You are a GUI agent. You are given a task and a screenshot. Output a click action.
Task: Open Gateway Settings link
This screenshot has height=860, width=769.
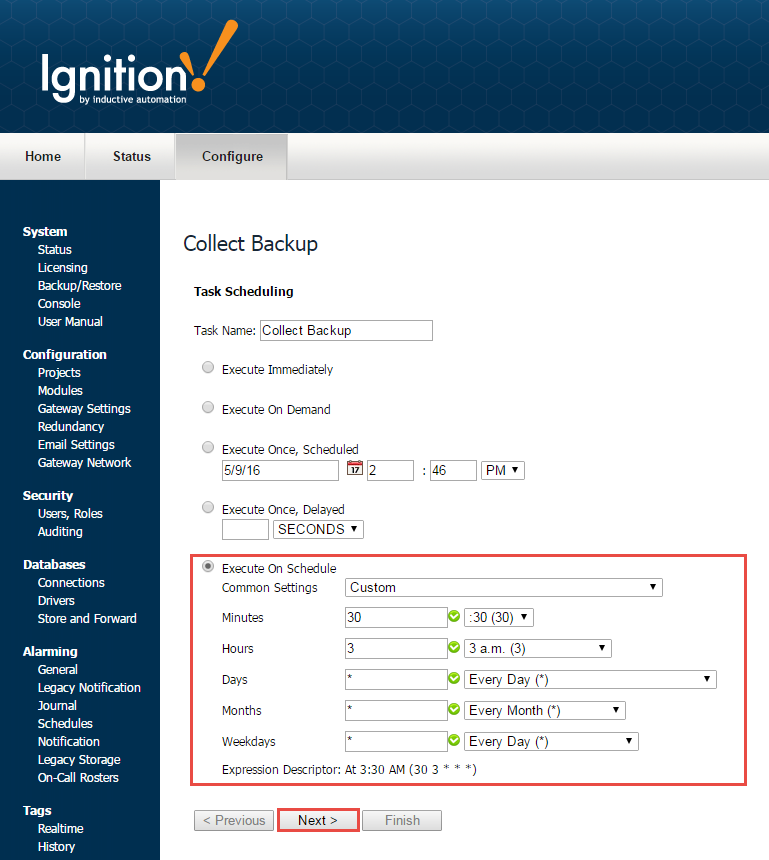click(x=84, y=409)
